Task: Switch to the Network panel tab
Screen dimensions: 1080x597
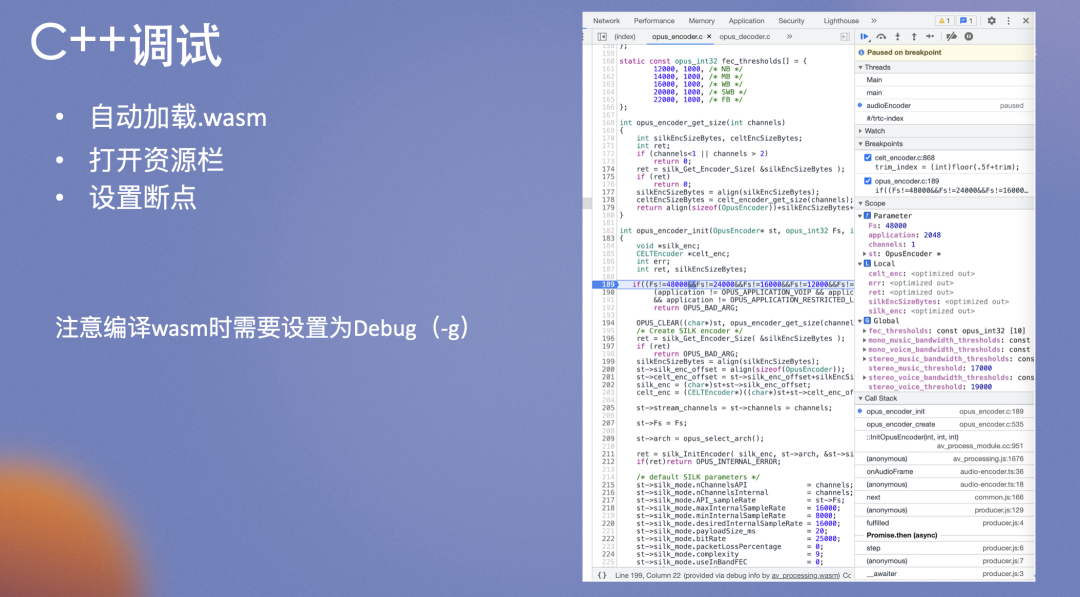Action: [606, 21]
